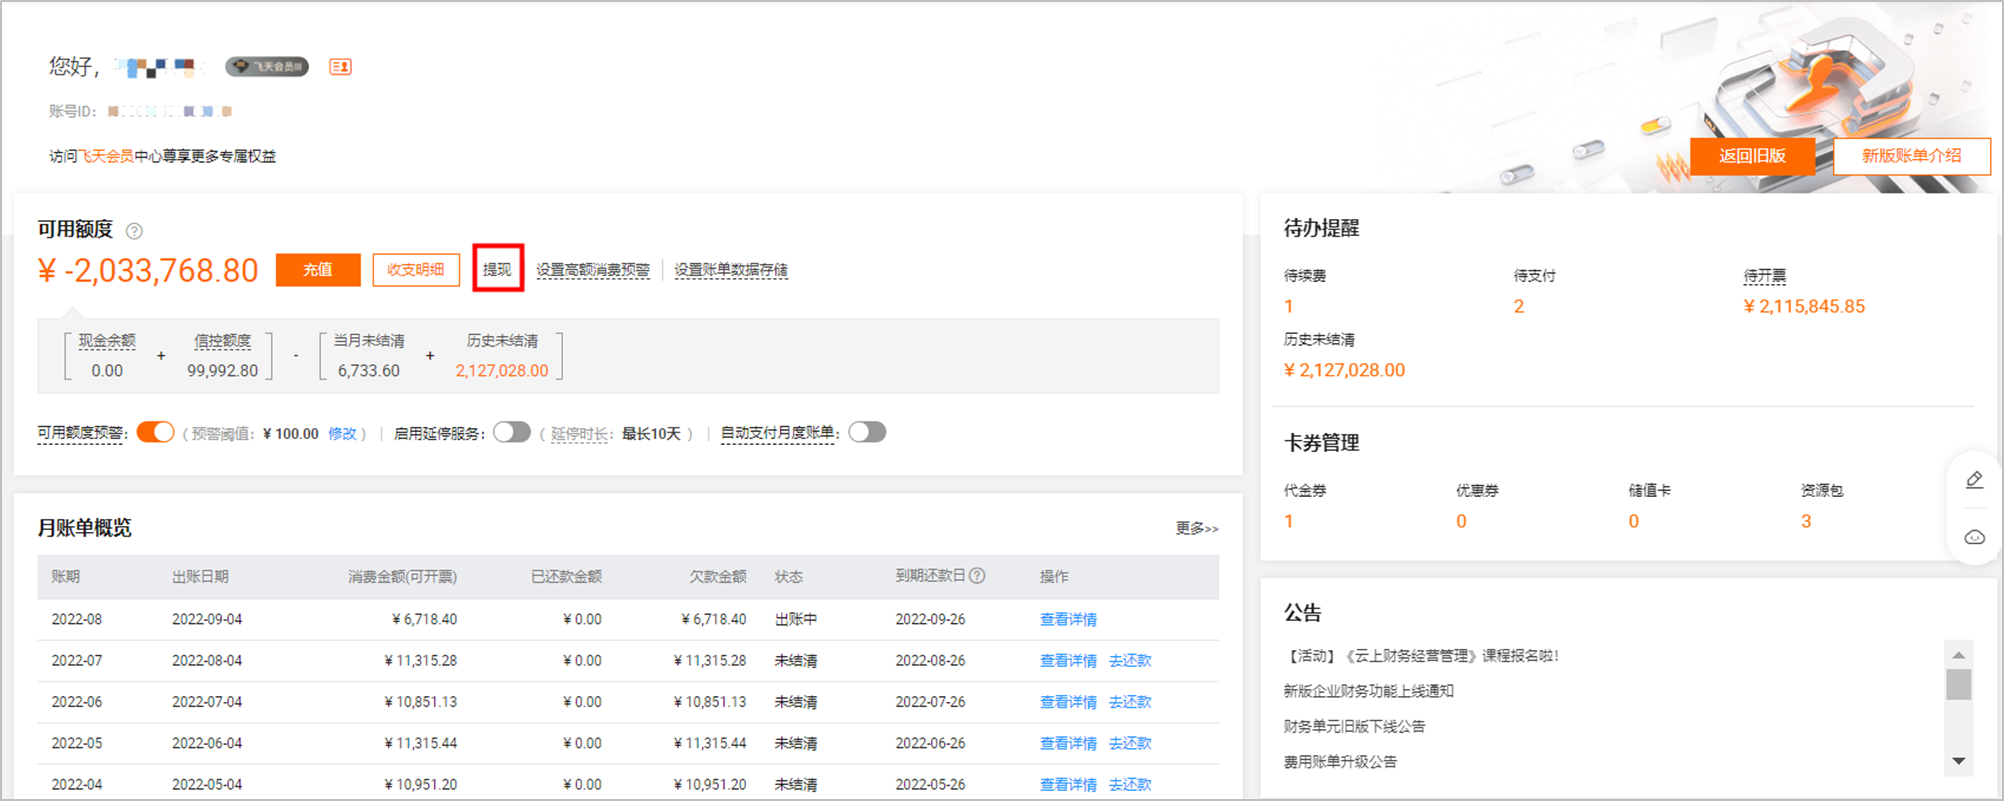Click the 当月未结清 value 6,733.60
Image resolution: width=2004 pixels, height=801 pixels.
click(369, 371)
